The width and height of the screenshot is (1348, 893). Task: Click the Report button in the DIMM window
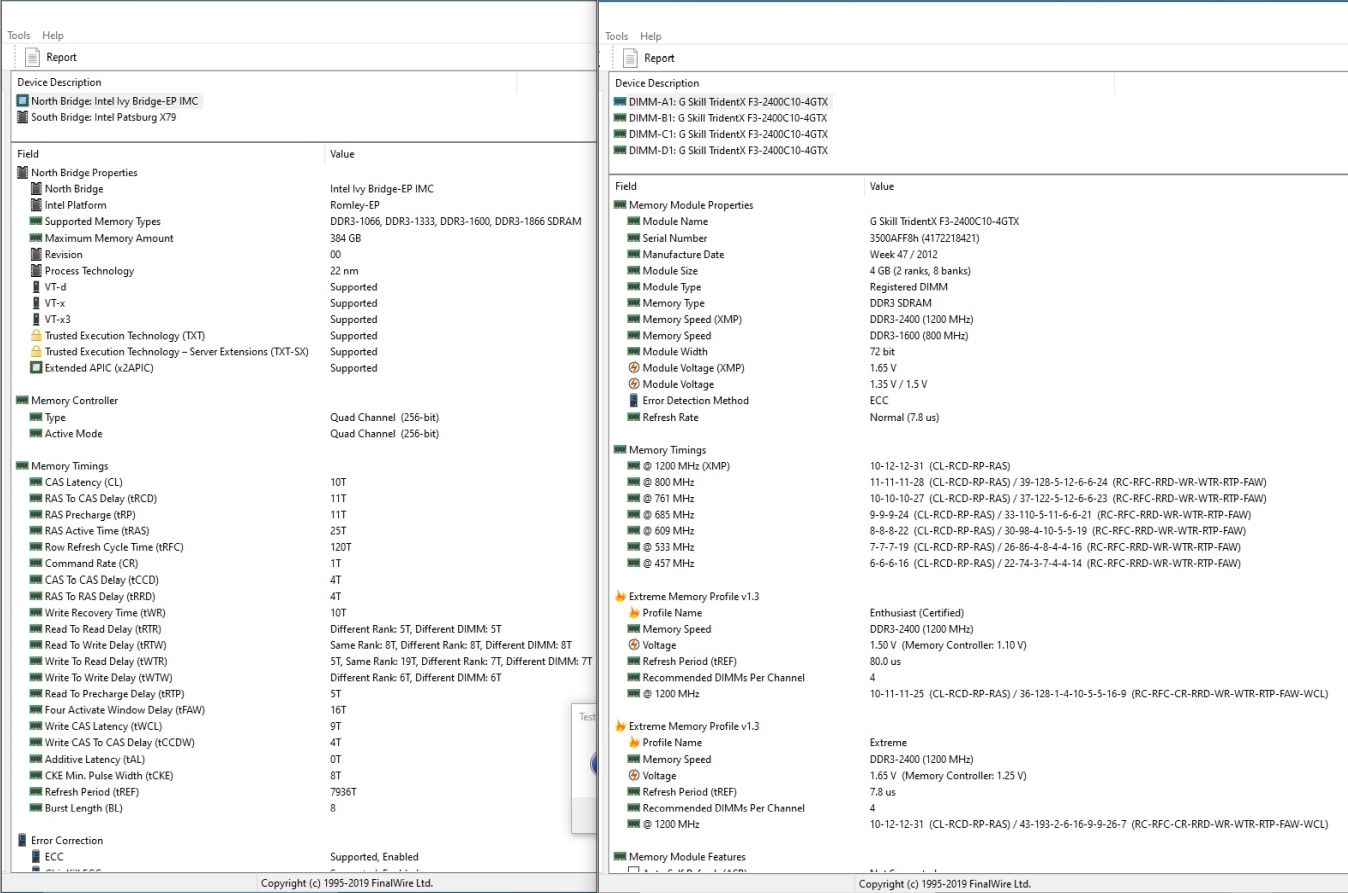(648, 58)
